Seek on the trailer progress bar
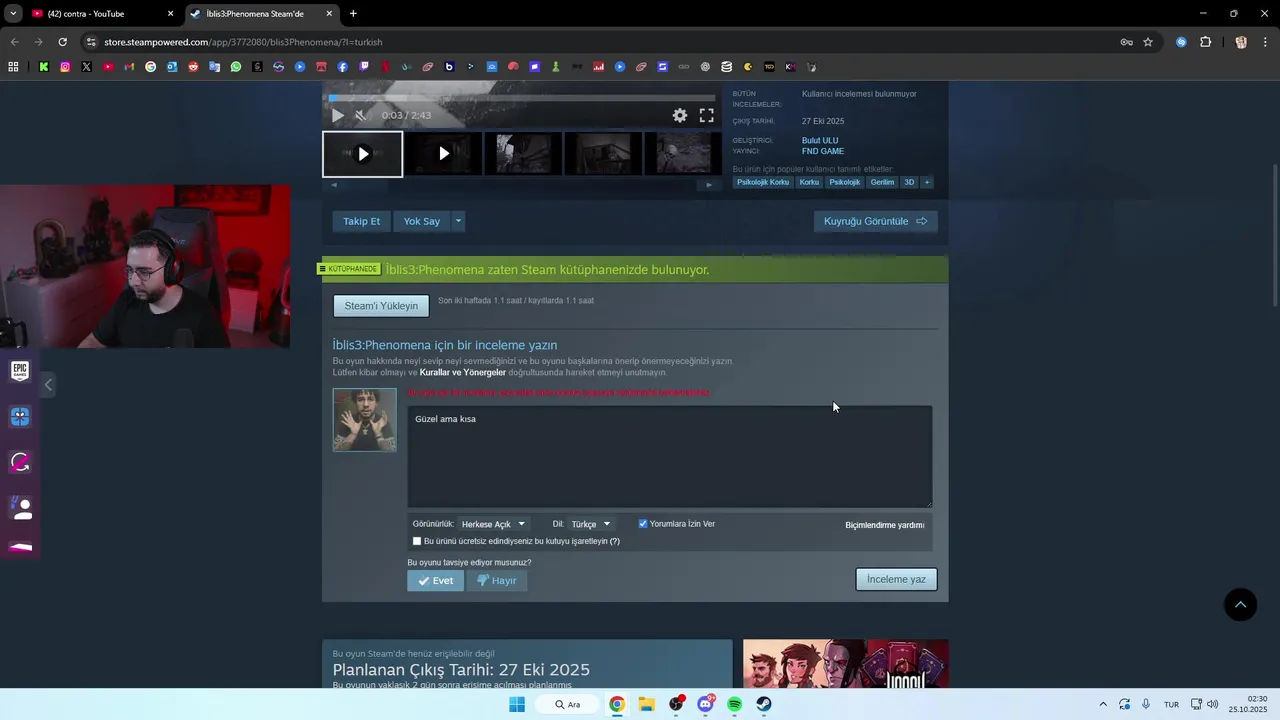 click(x=521, y=98)
